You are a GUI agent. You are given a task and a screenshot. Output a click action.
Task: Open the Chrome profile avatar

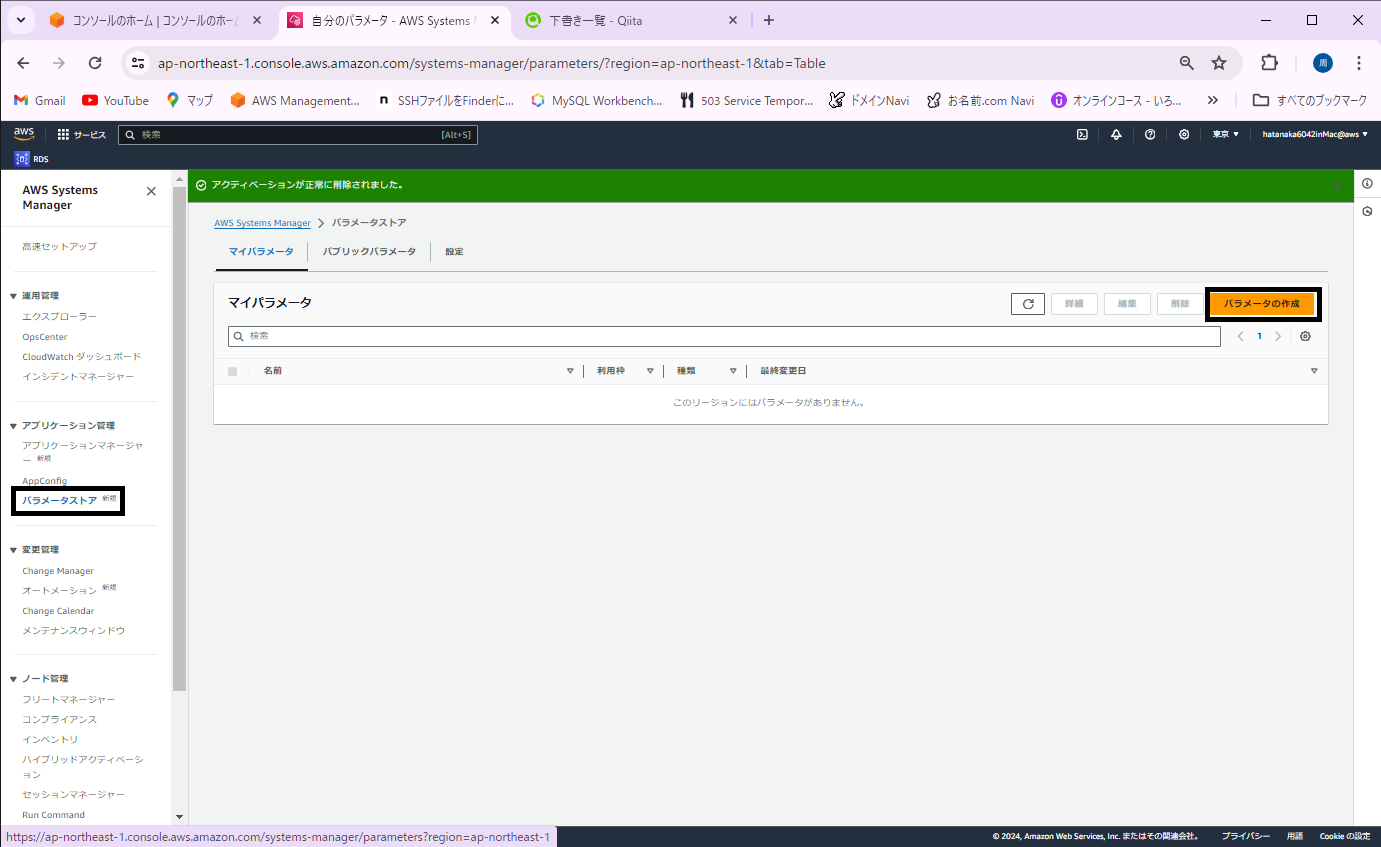(x=1323, y=63)
